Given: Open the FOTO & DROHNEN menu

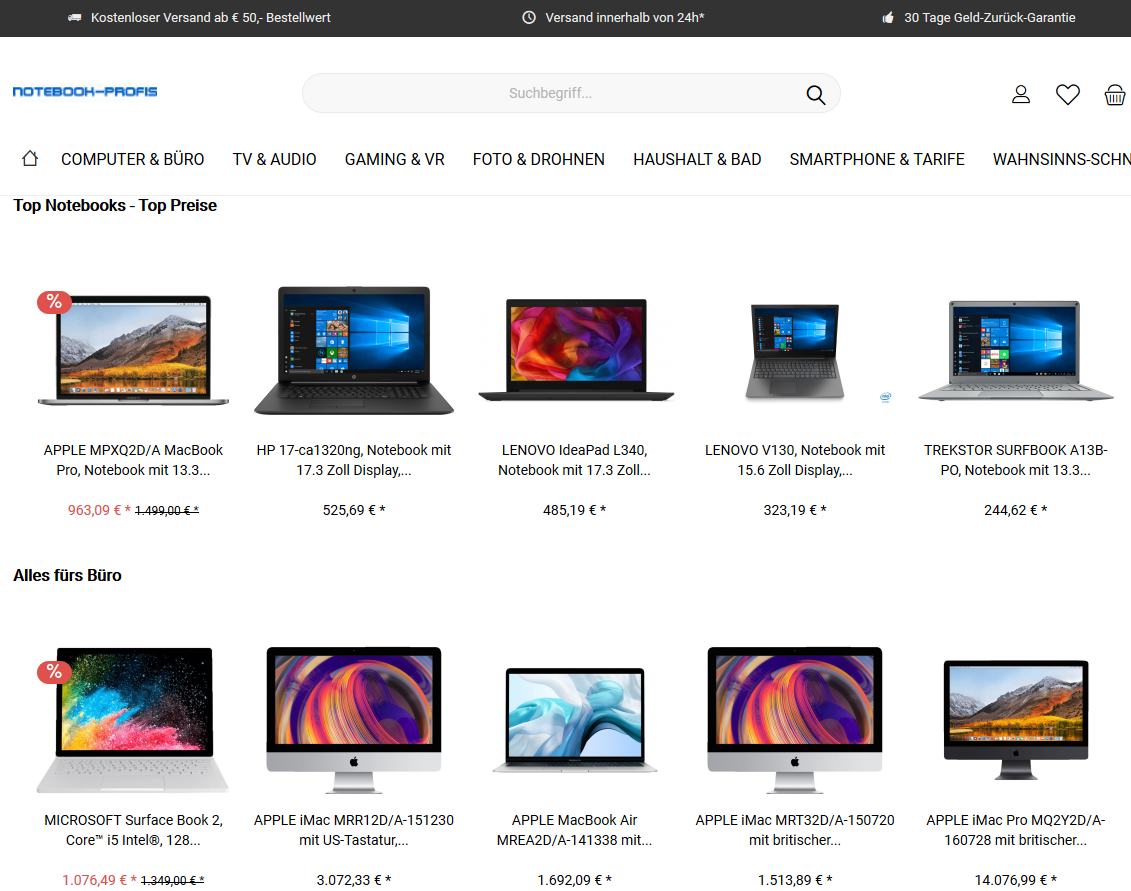Looking at the screenshot, I should (539, 159).
